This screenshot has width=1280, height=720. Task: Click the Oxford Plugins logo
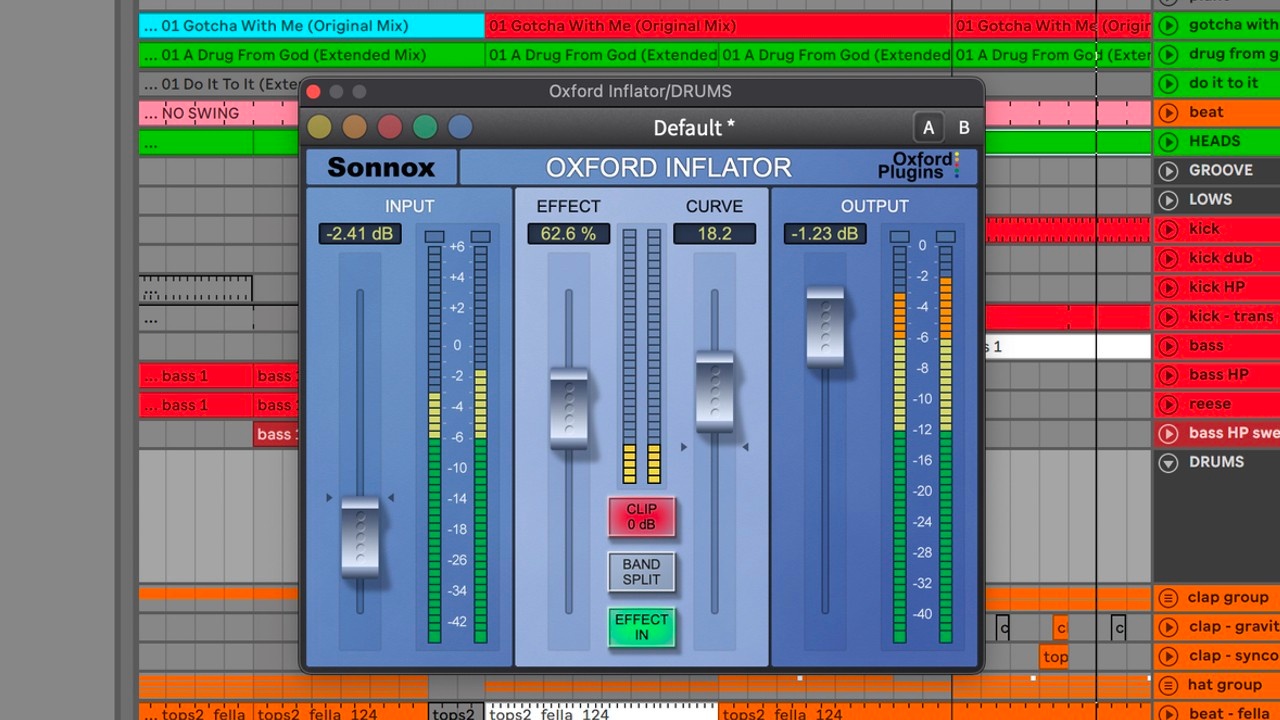point(917,166)
